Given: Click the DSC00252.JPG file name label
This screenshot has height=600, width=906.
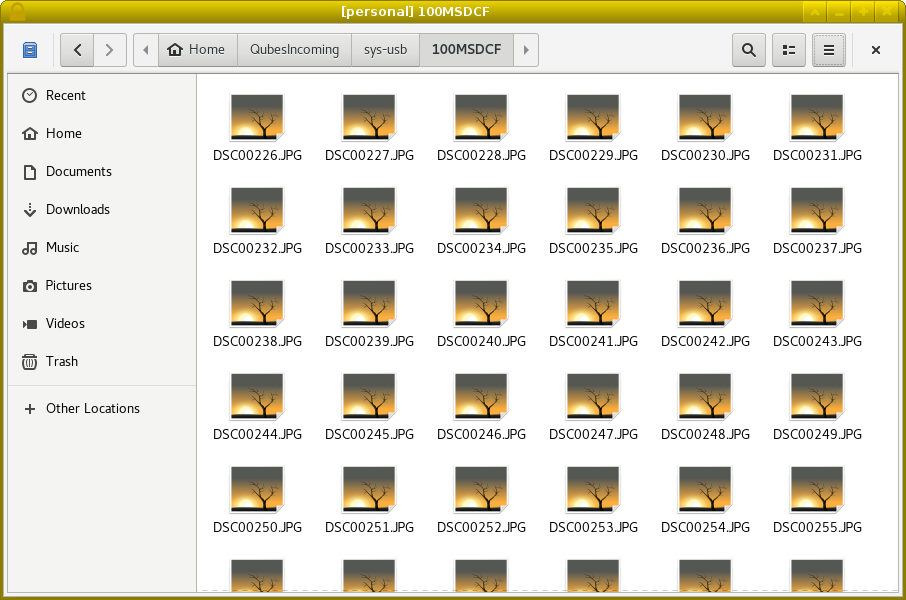Looking at the screenshot, I should click(x=481, y=527).
